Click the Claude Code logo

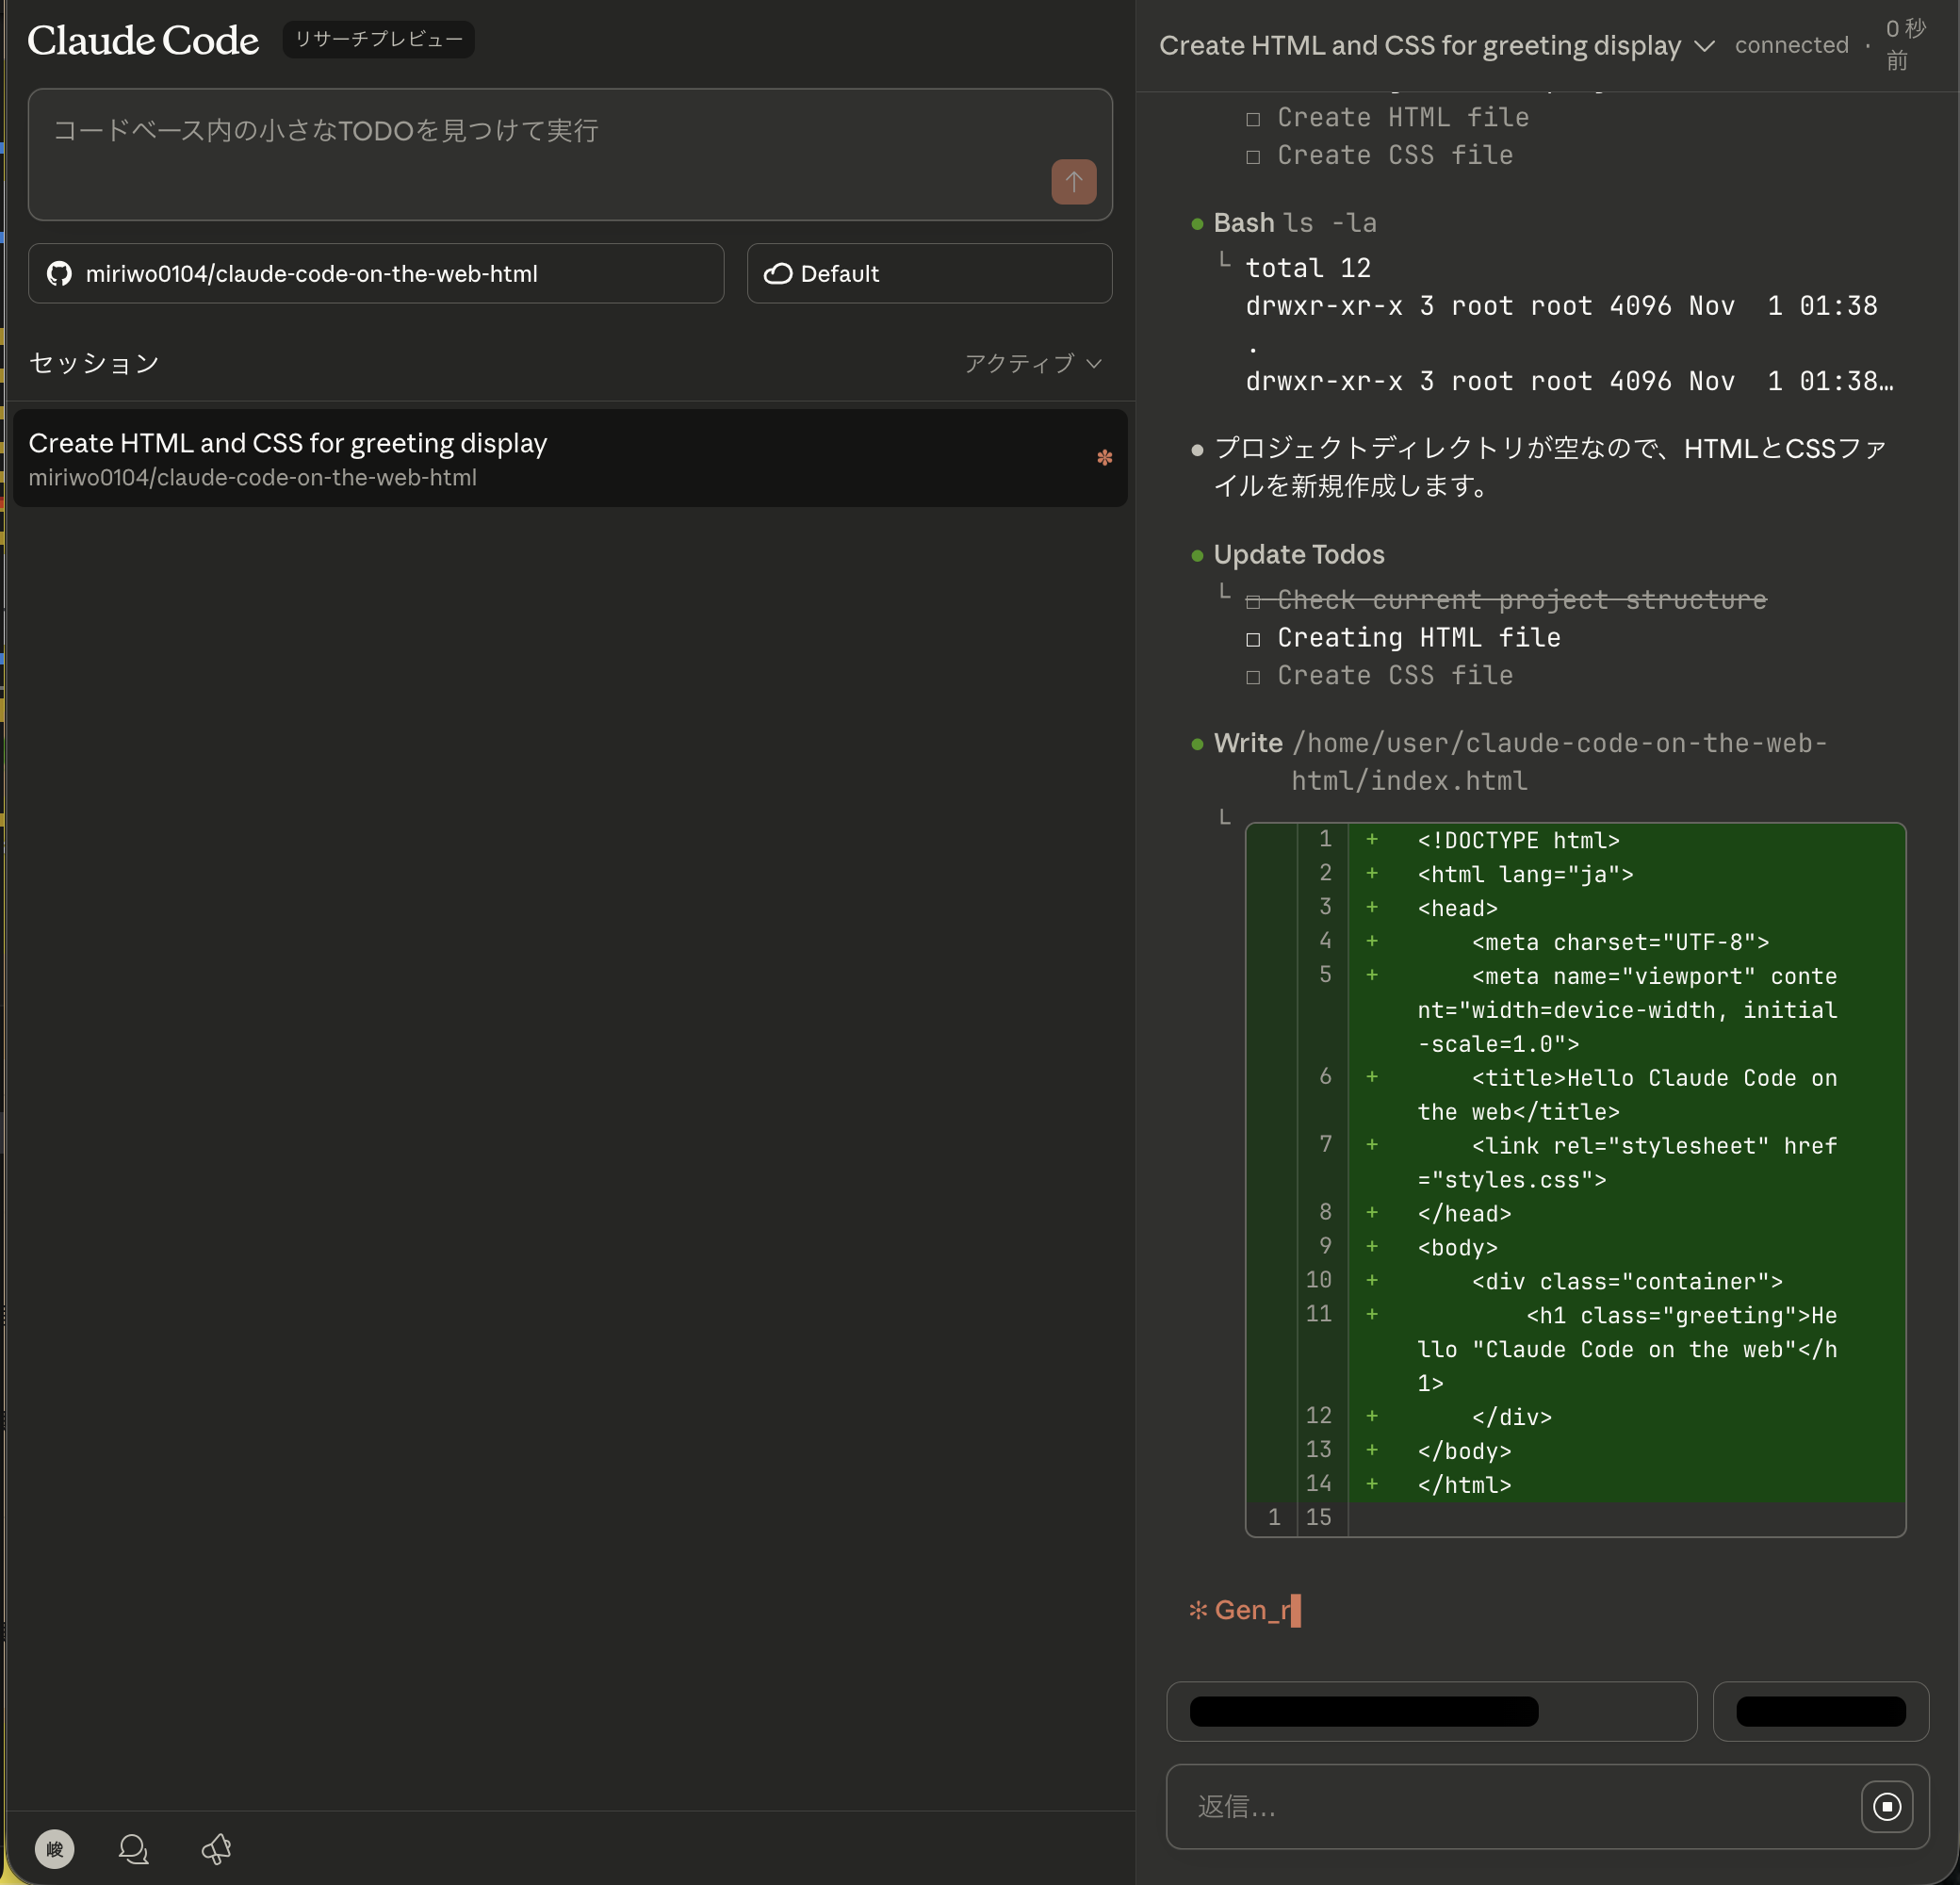pos(143,40)
